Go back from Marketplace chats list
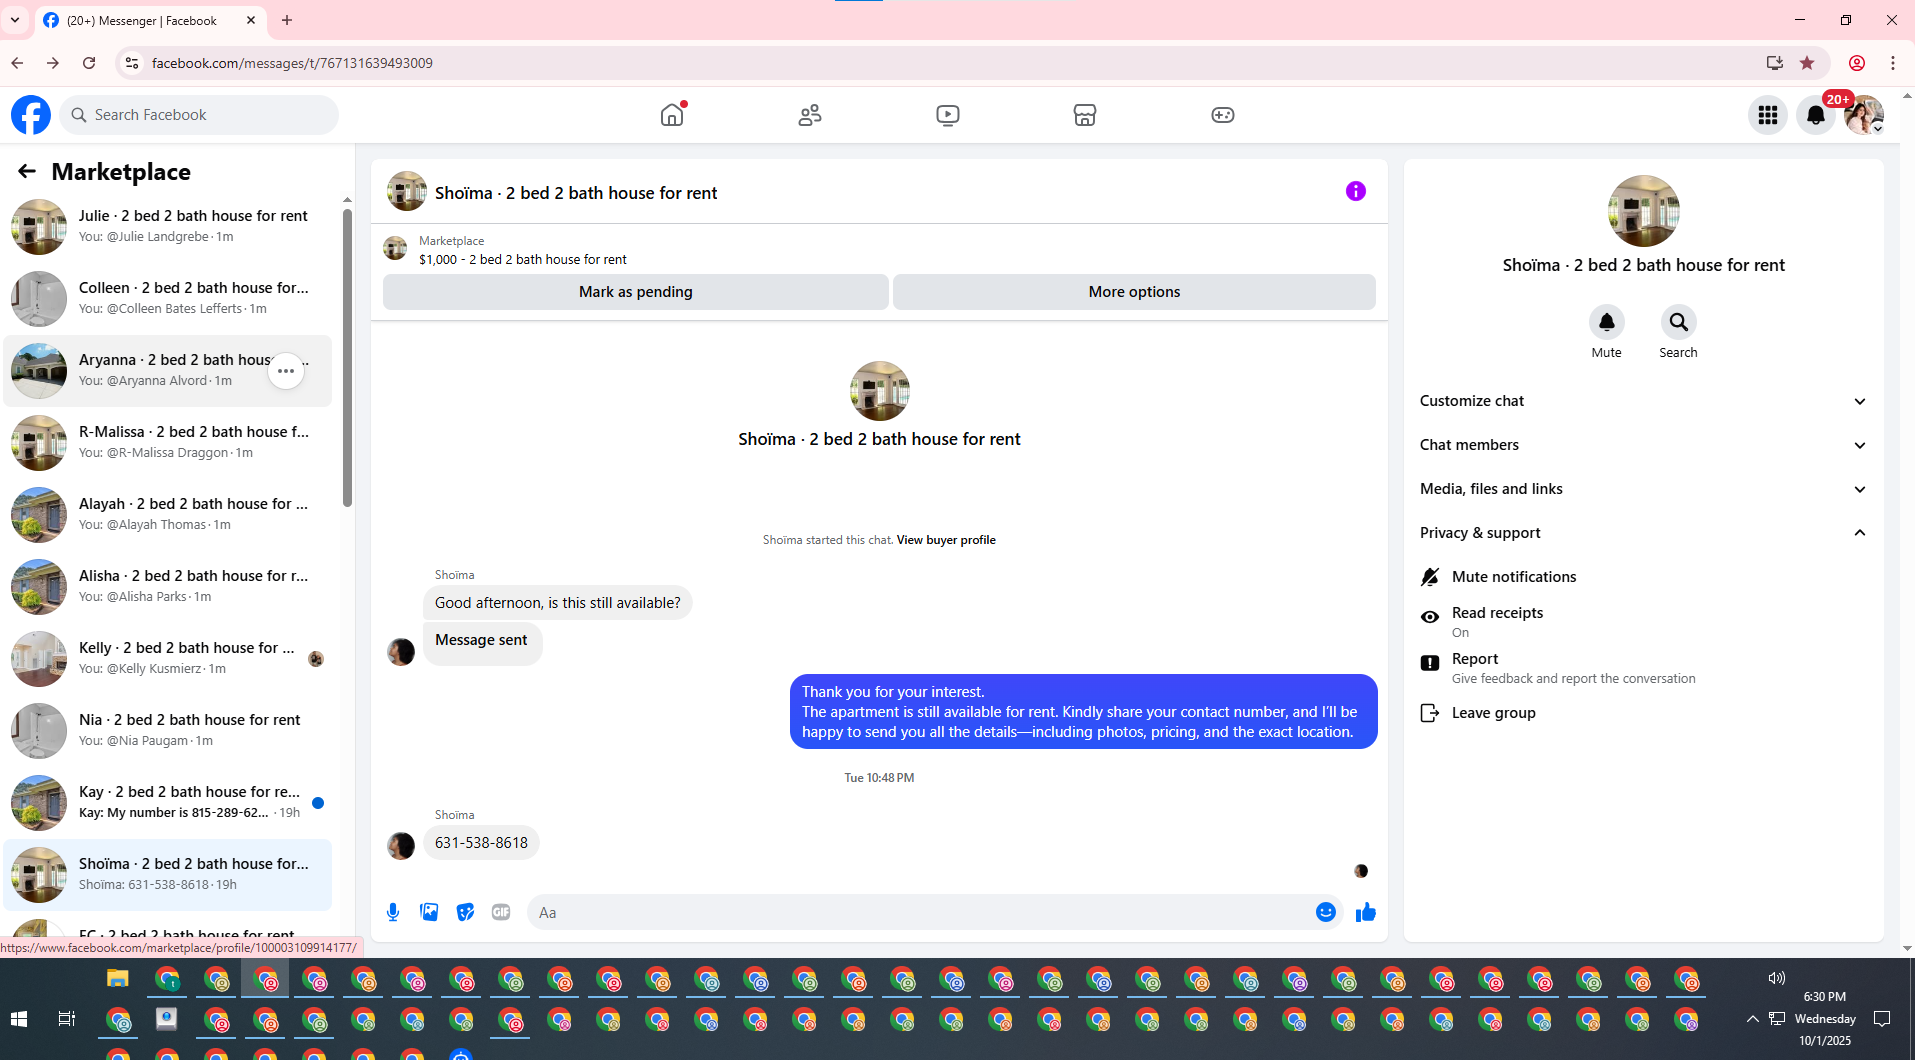1915x1060 pixels. (27, 171)
